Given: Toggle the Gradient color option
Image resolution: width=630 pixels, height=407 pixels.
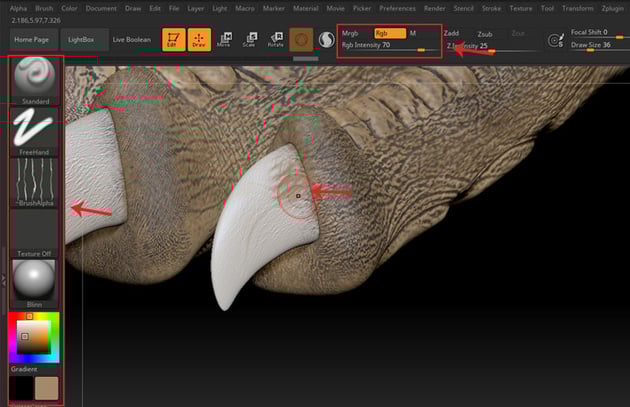Looking at the screenshot, I should click(x=24, y=369).
